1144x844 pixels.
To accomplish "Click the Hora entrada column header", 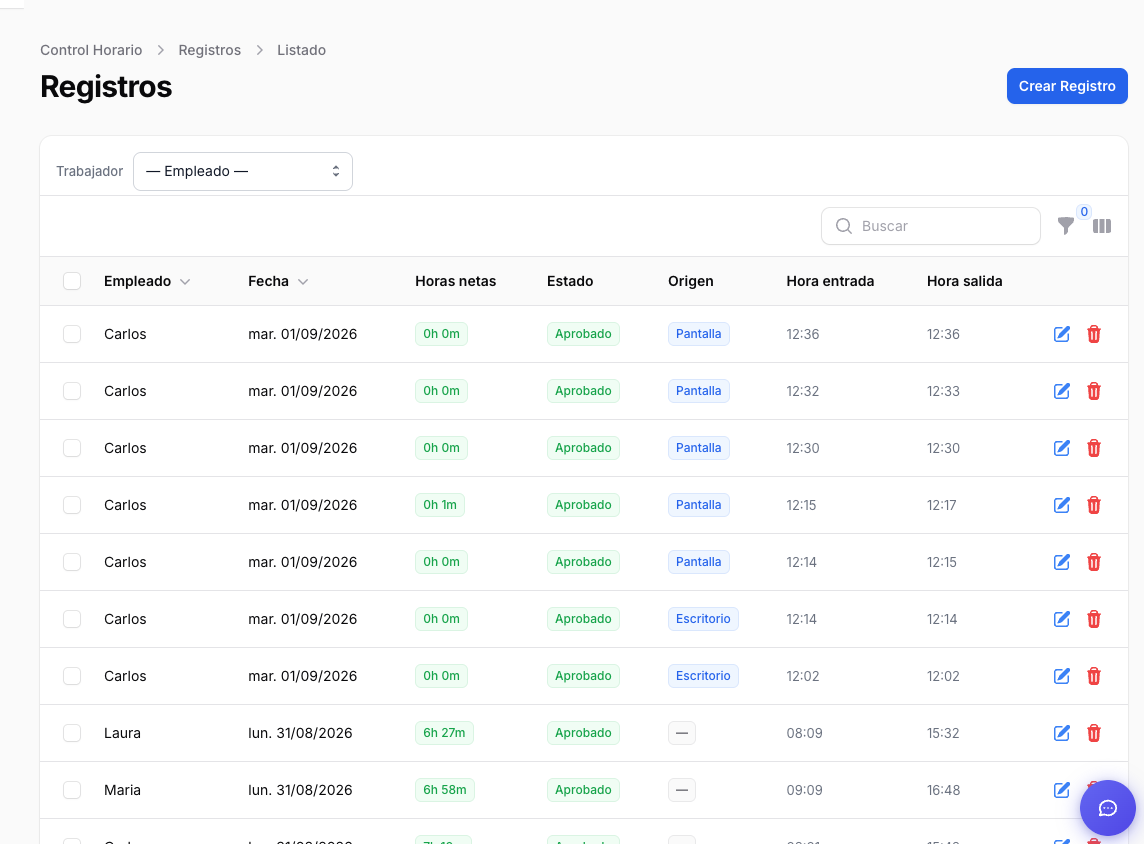I will (830, 281).
